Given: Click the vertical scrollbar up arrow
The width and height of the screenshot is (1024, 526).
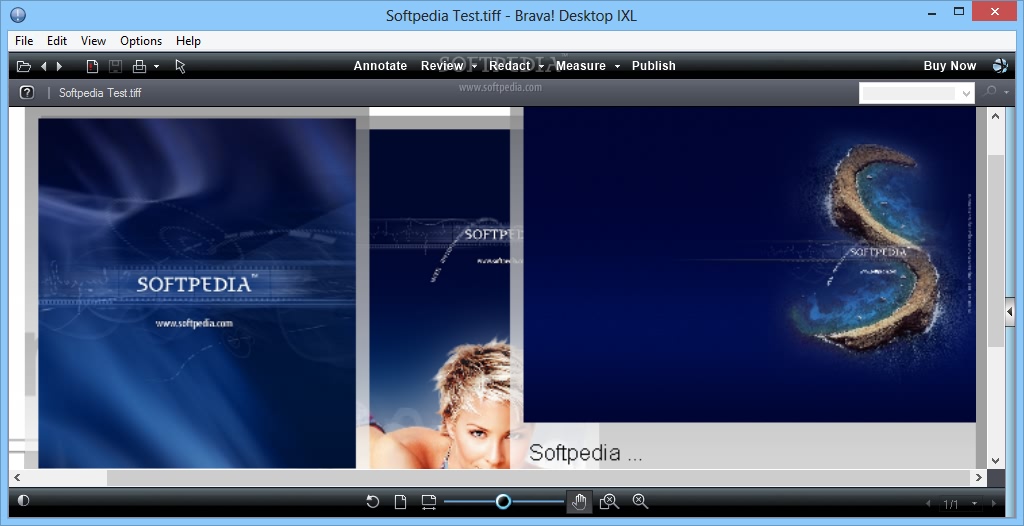Looking at the screenshot, I should (x=995, y=116).
